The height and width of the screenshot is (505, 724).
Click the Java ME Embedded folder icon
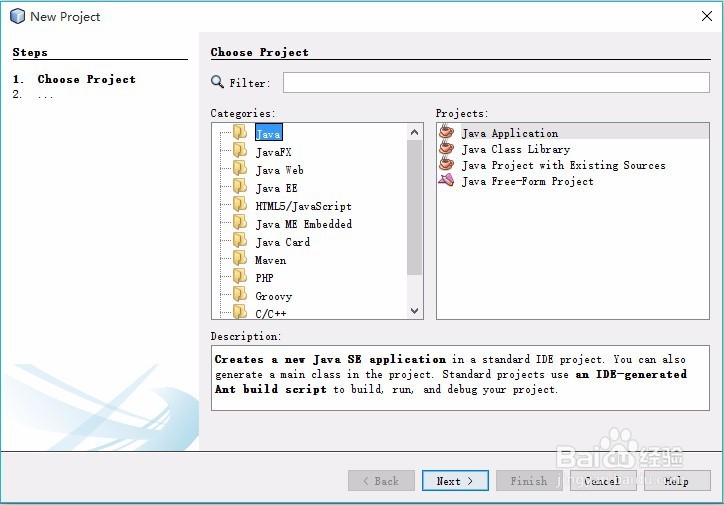(x=240, y=222)
